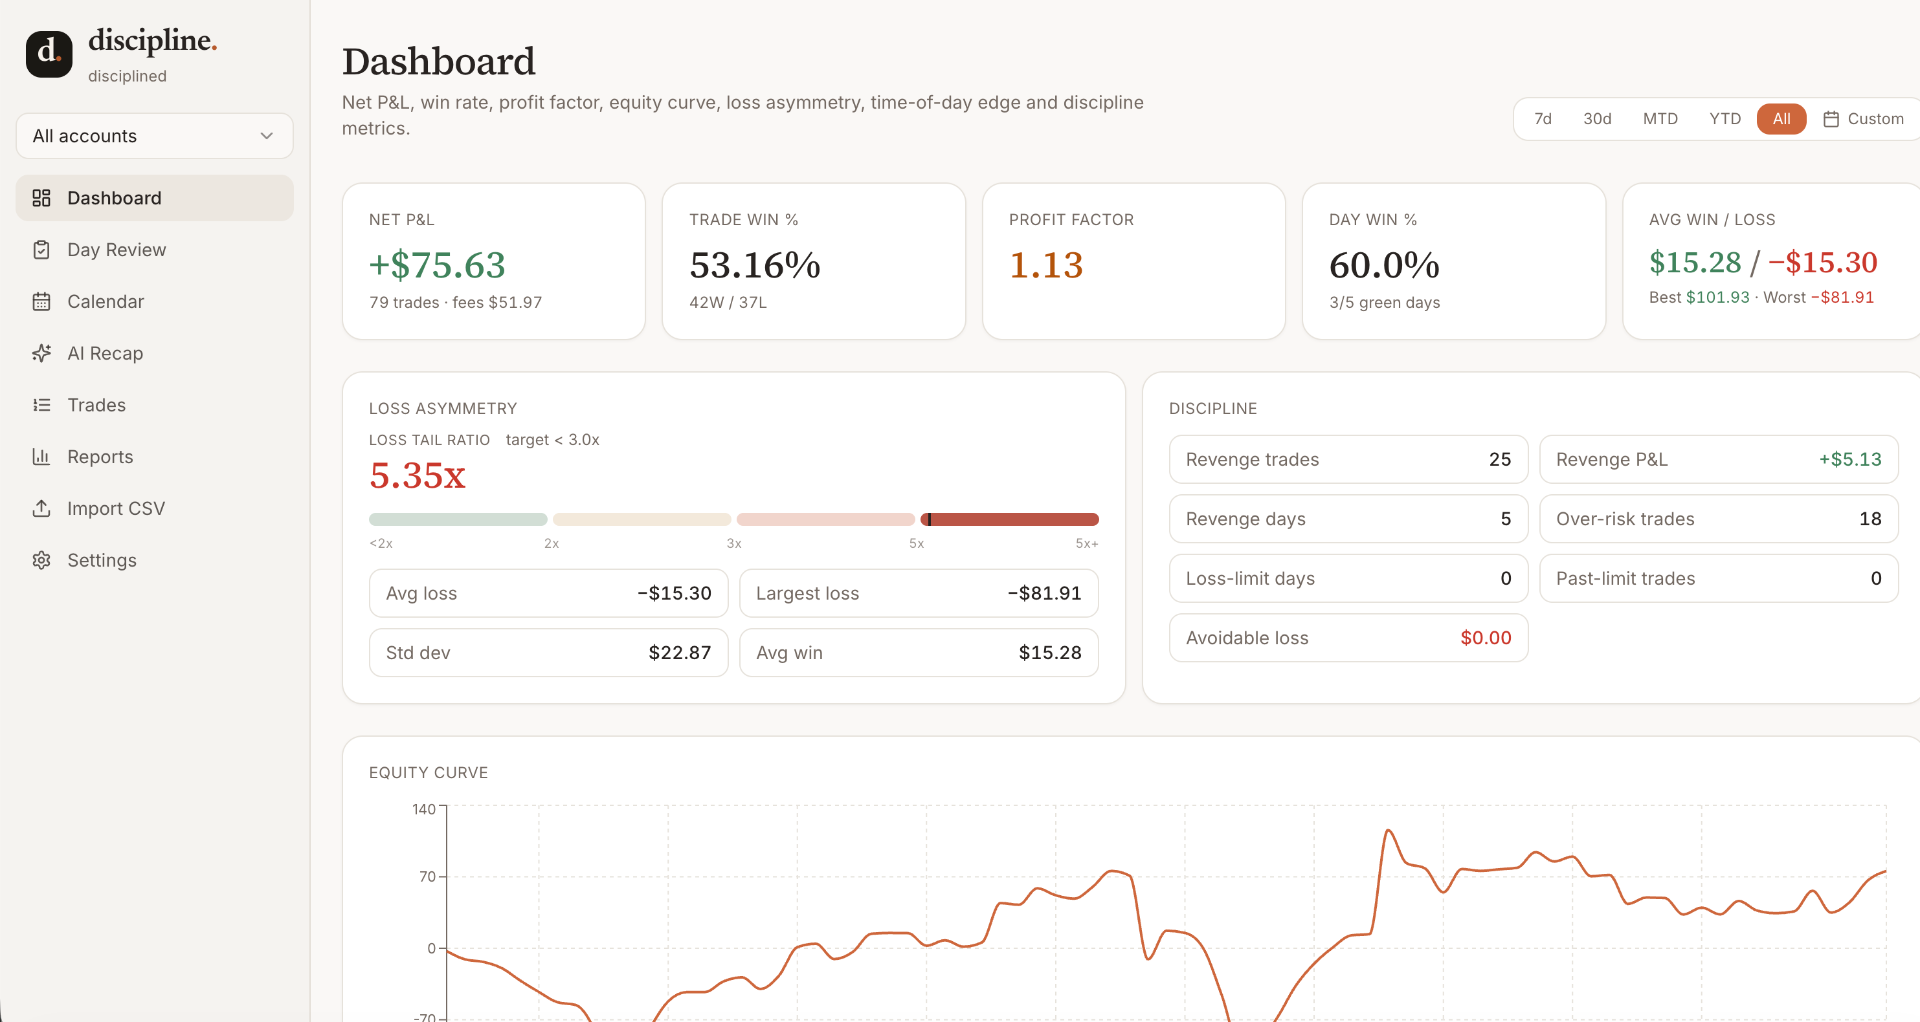
Task: Click the Over-risk trades row
Action: point(1719,519)
